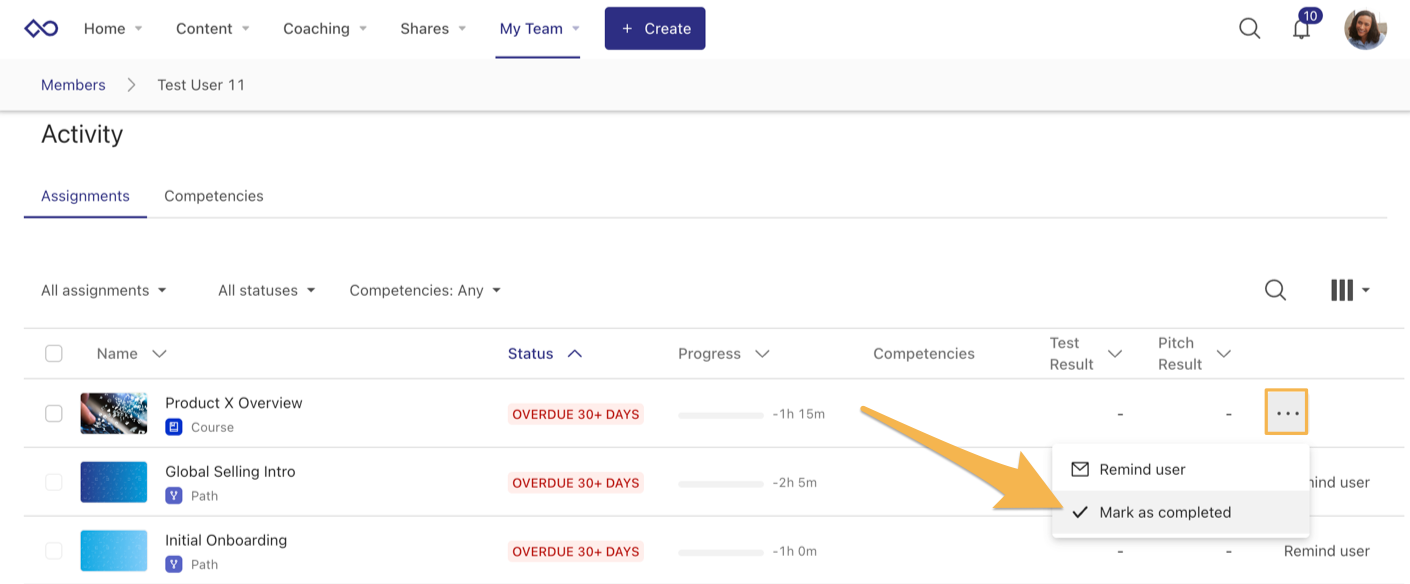1410x584 pixels.
Task: Open the Competencies: Any filter dropdown
Action: 425,290
